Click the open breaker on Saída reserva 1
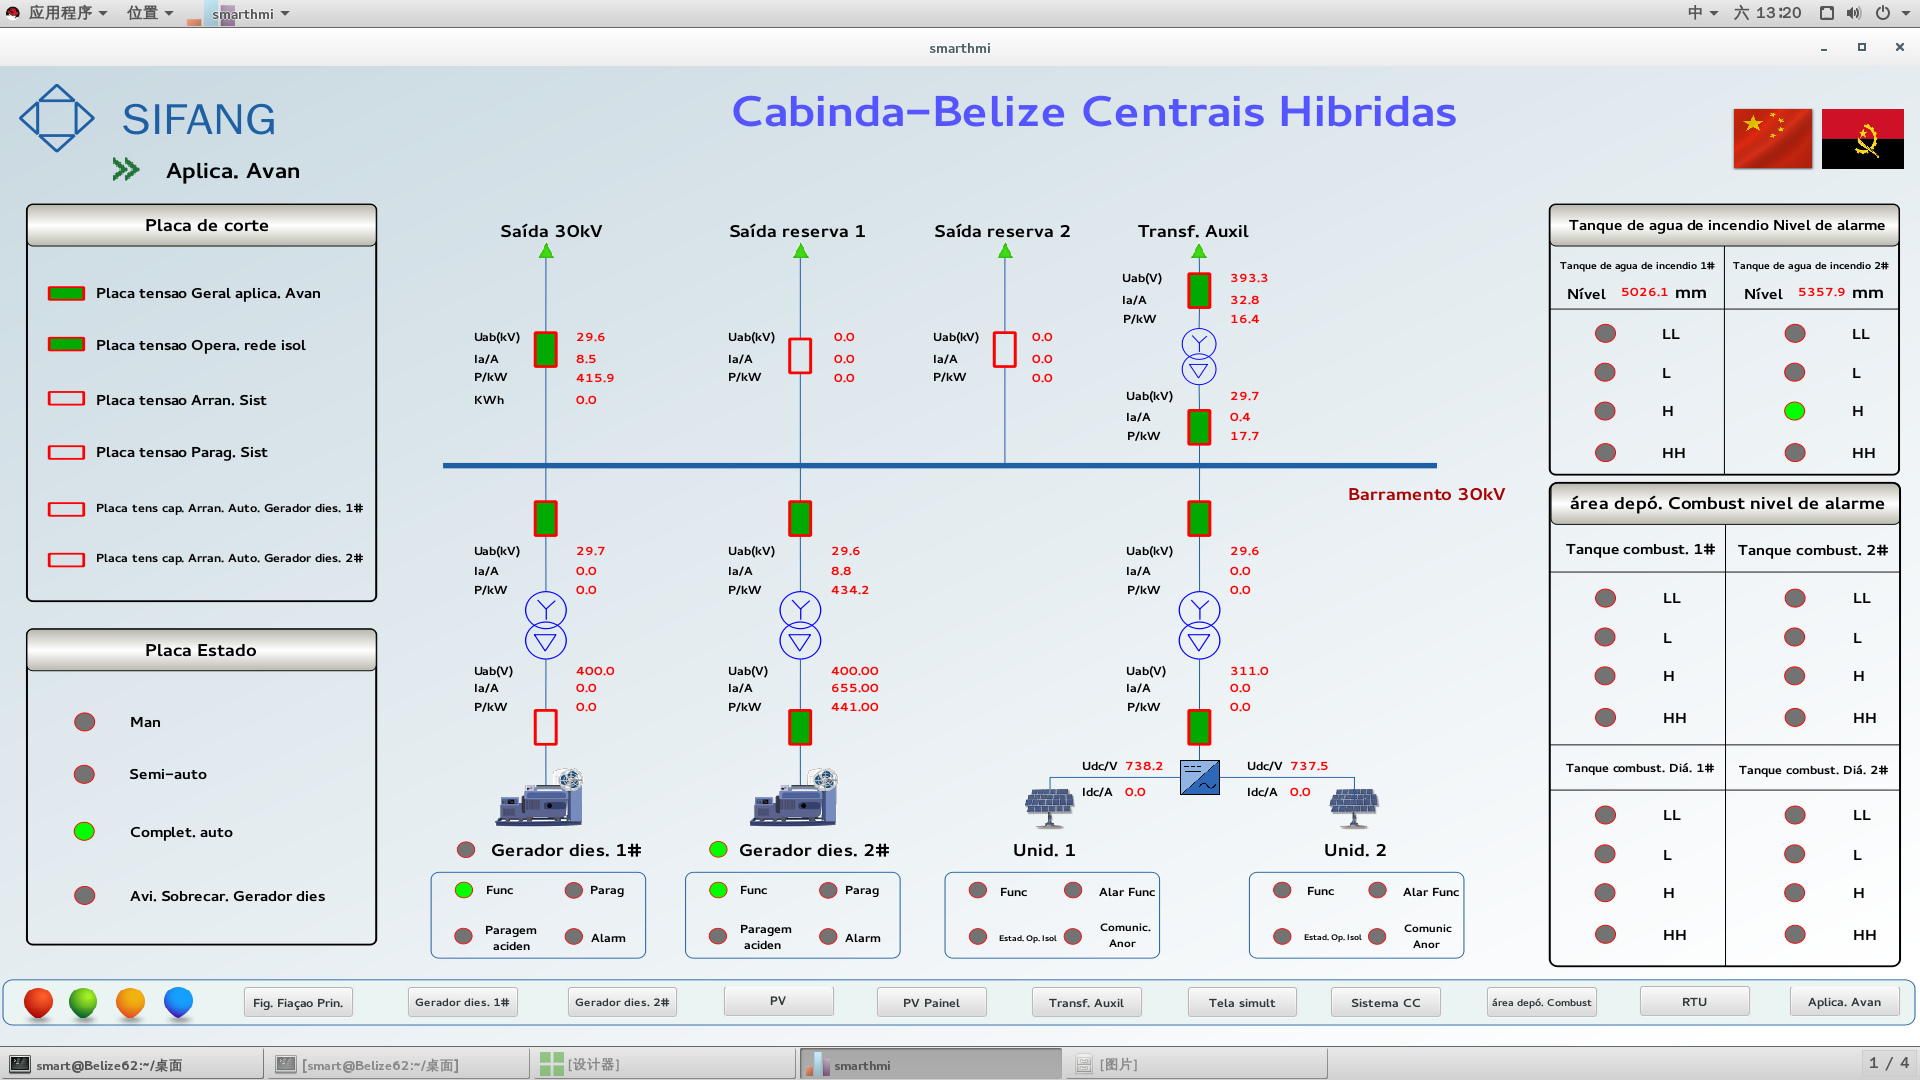The width and height of the screenshot is (1920, 1080). 800,355
